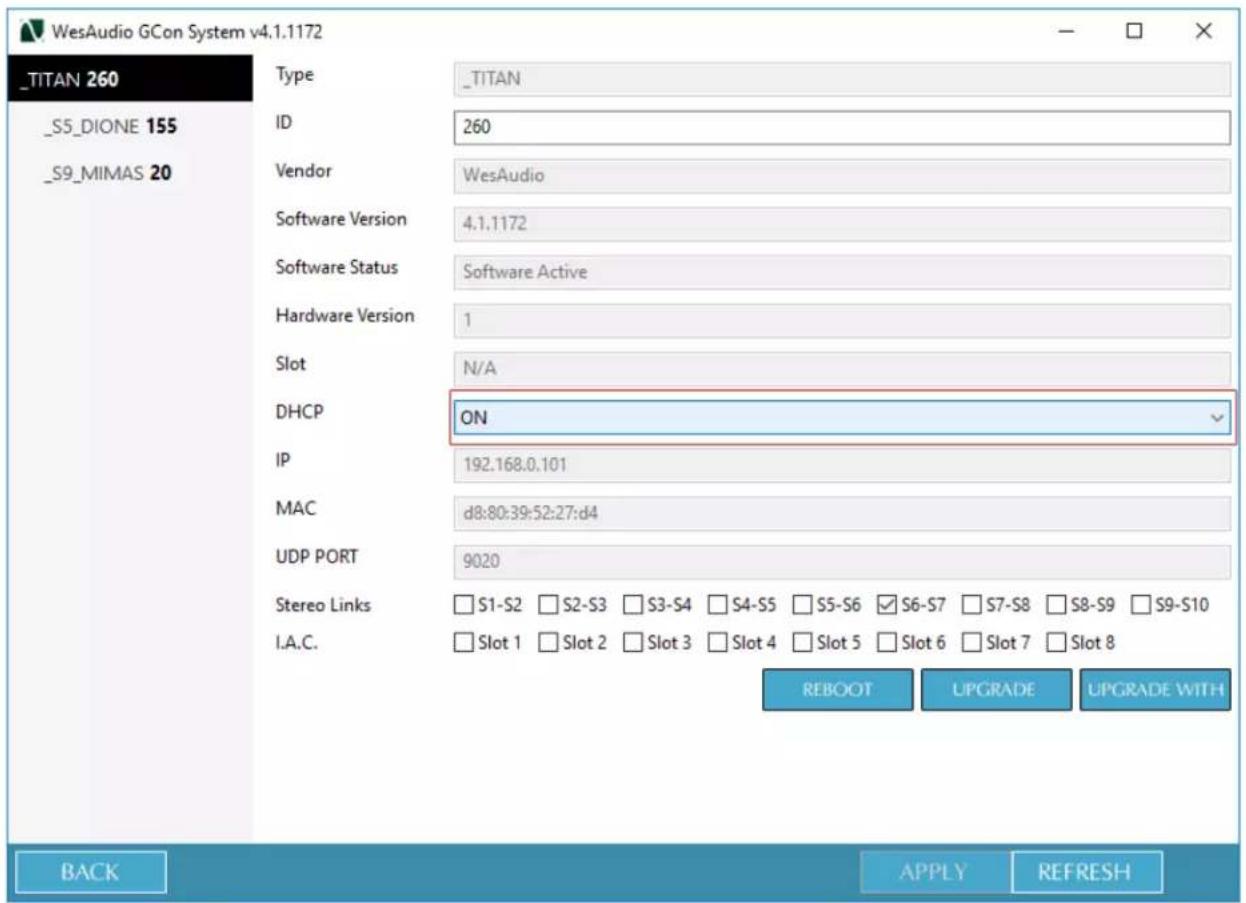Close the GCon System window
This screenshot has height=903, width=1246.
point(1203,31)
